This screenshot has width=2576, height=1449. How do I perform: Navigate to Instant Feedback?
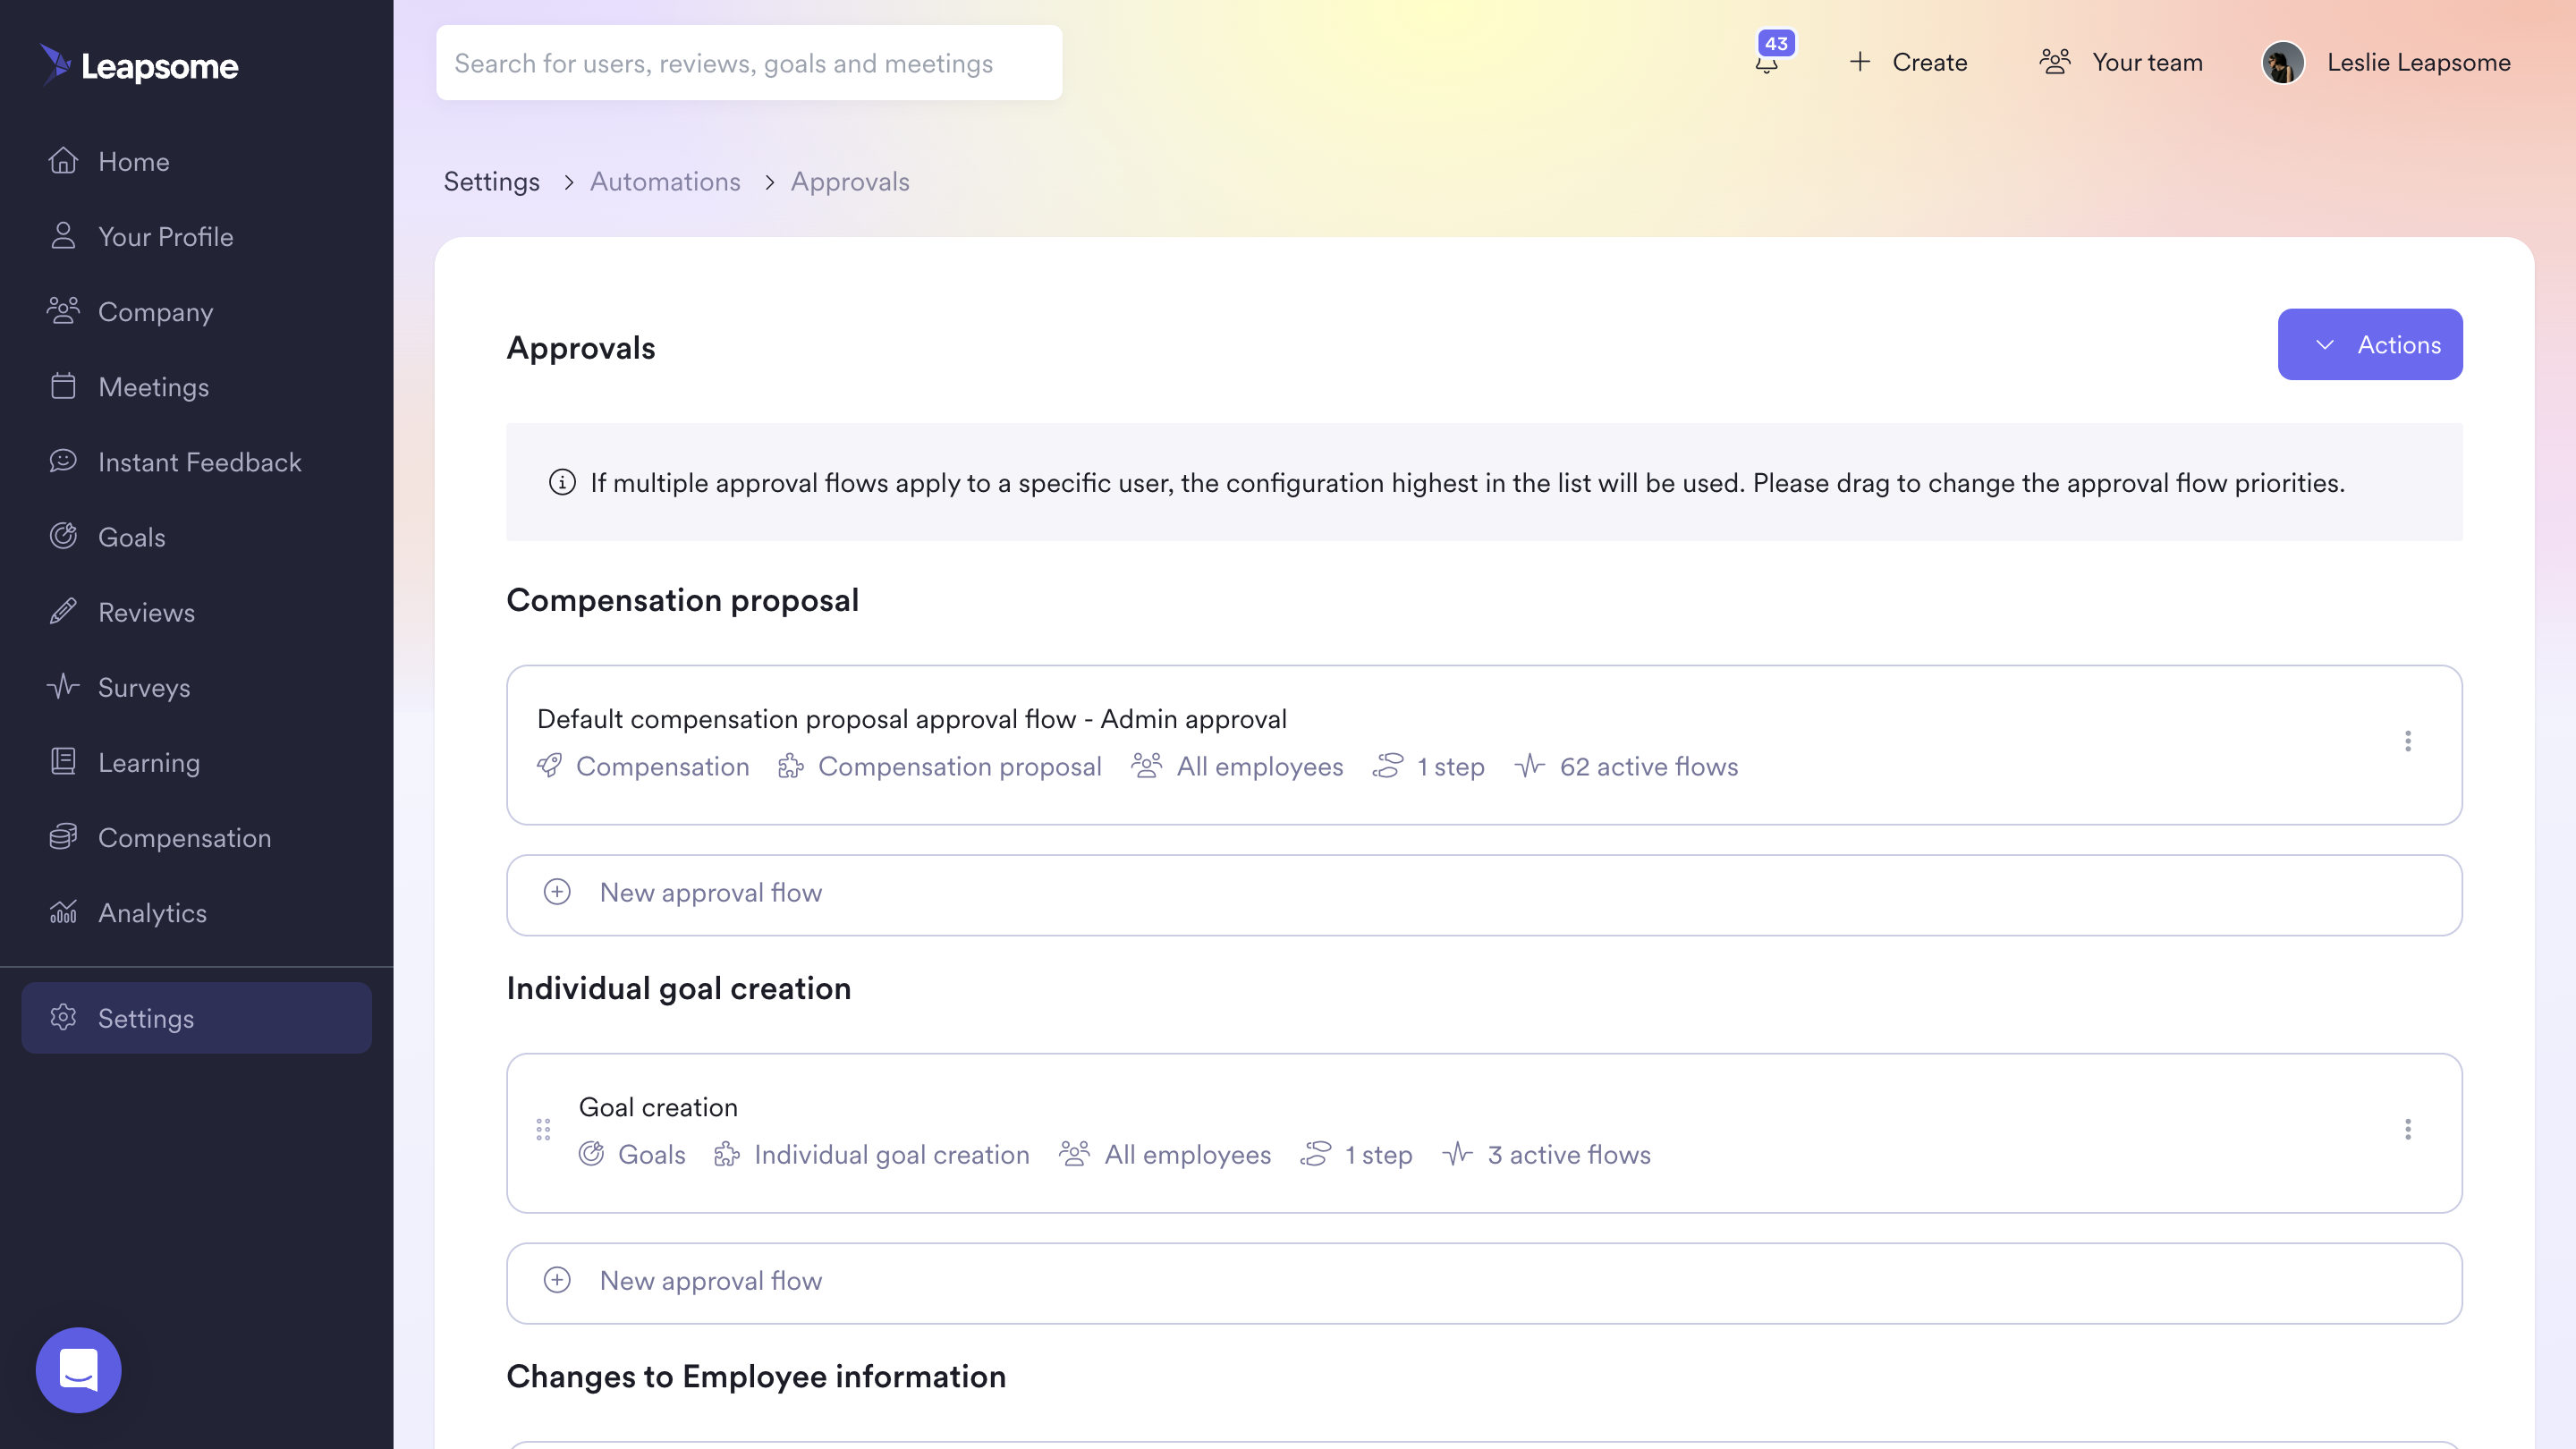tap(200, 462)
